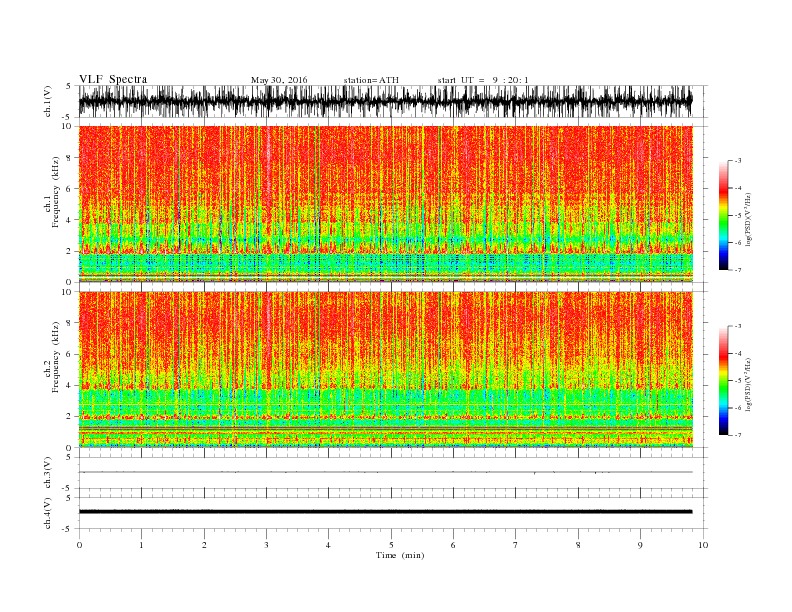Click the "station=ATH" header label
Screen dimensions: 792x612
[371, 80]
